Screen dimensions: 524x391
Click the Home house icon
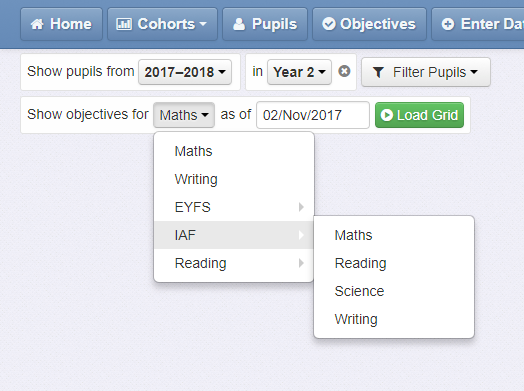pyautogui.click(x=37, y=24)
